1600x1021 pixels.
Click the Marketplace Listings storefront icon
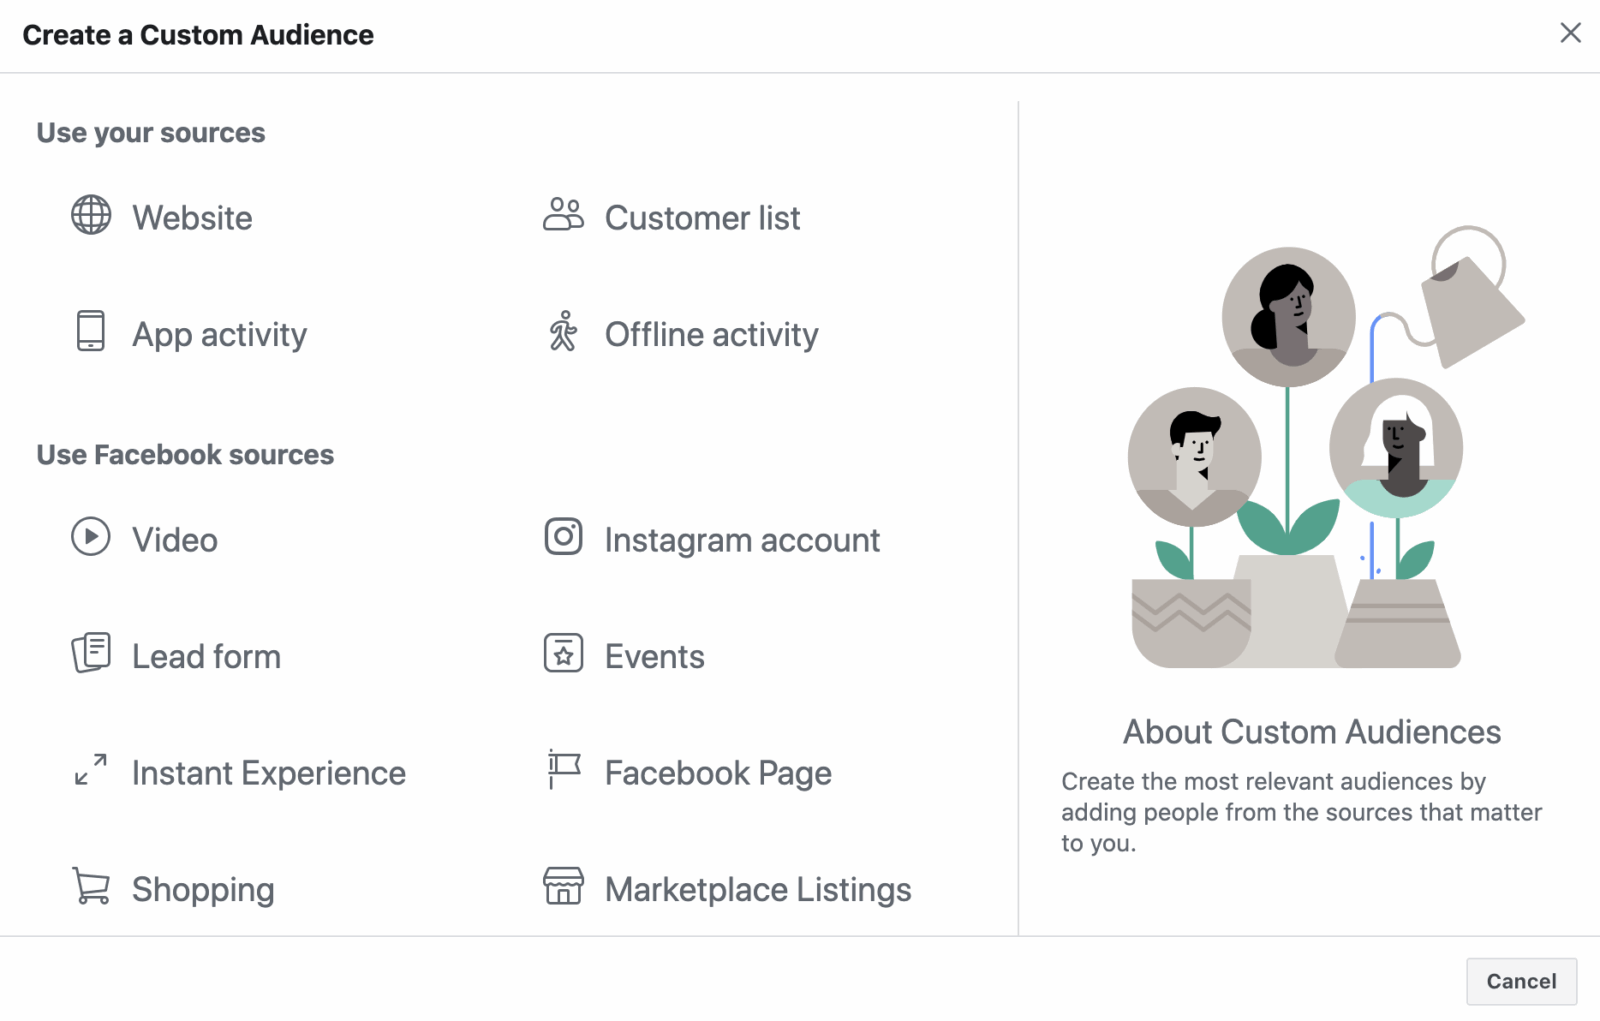pyautogui.click(x=564, y=886)
